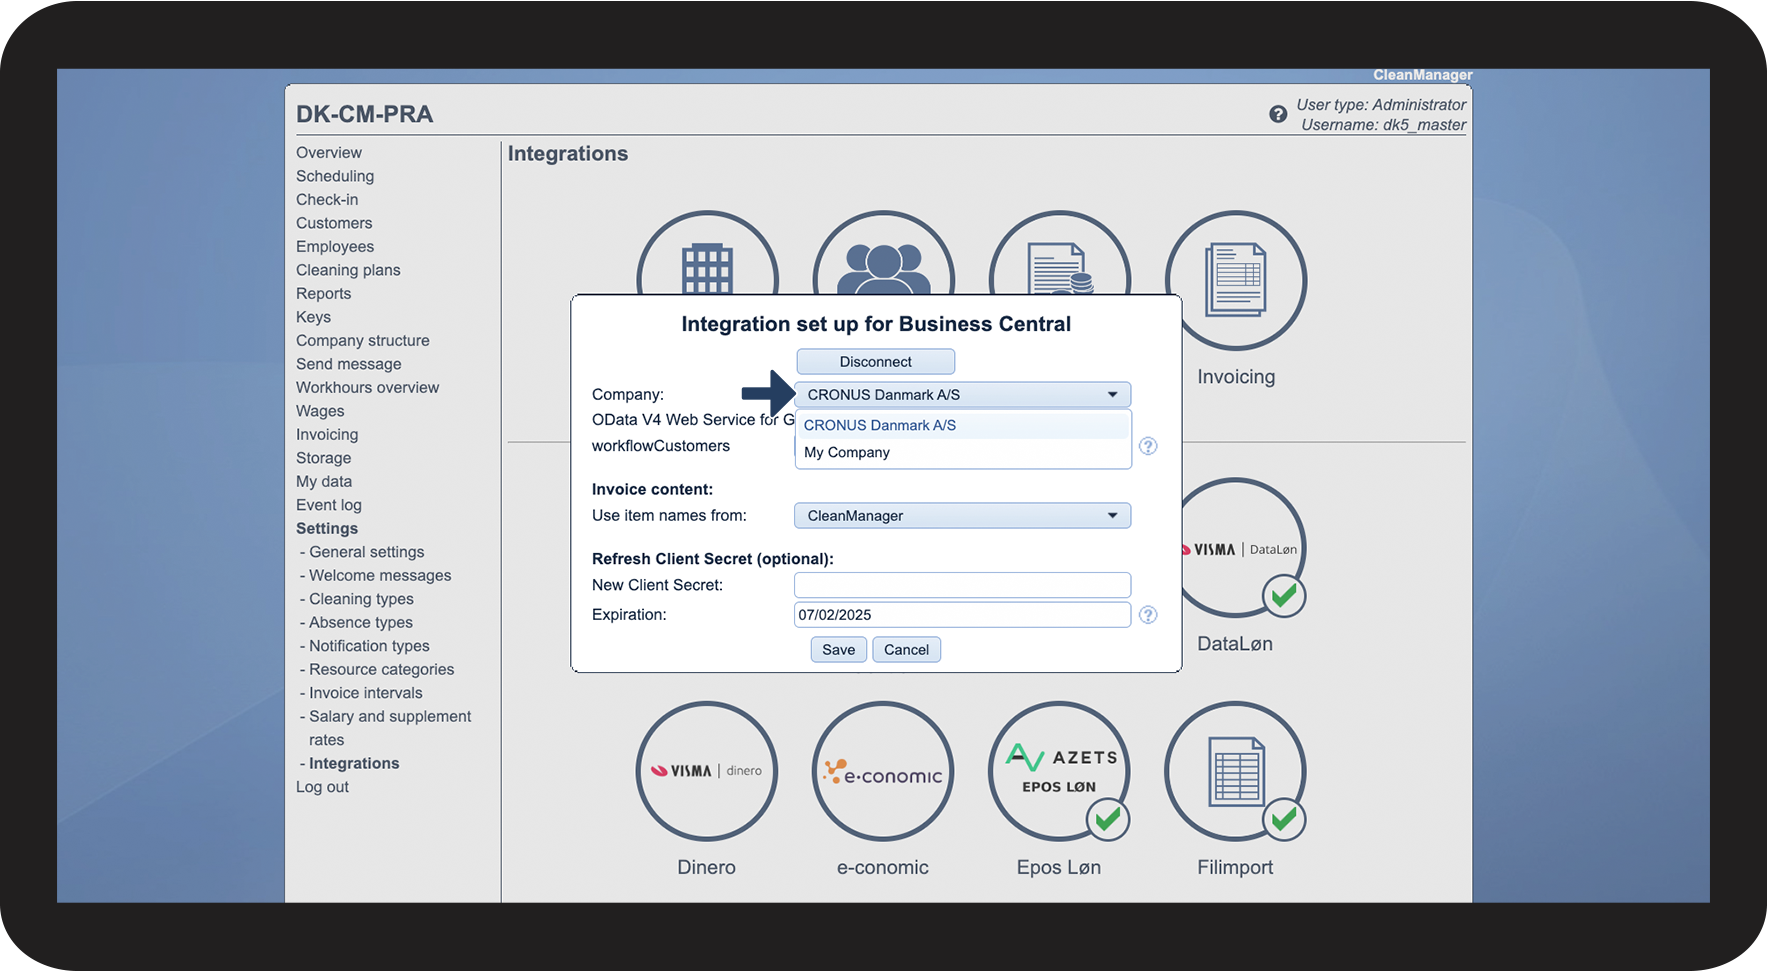
Task: Go to General settings in sidebar
Action: tap(366, 552)
